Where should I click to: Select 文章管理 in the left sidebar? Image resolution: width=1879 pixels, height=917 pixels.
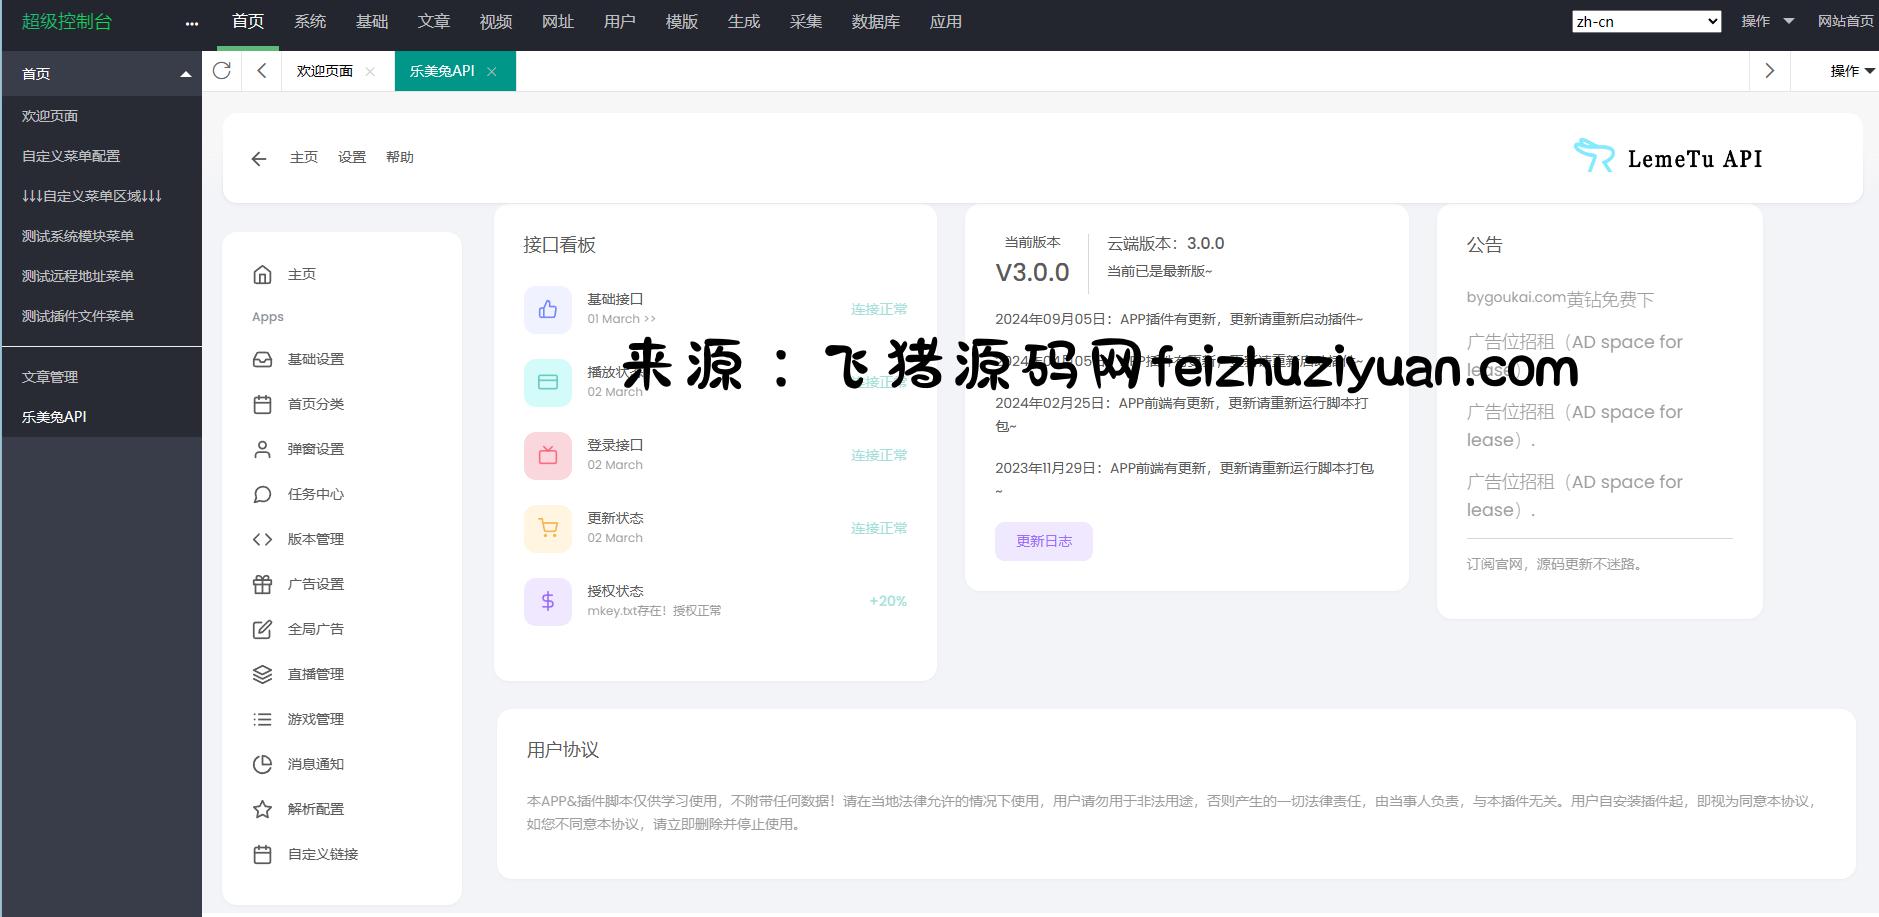point(50,377)
